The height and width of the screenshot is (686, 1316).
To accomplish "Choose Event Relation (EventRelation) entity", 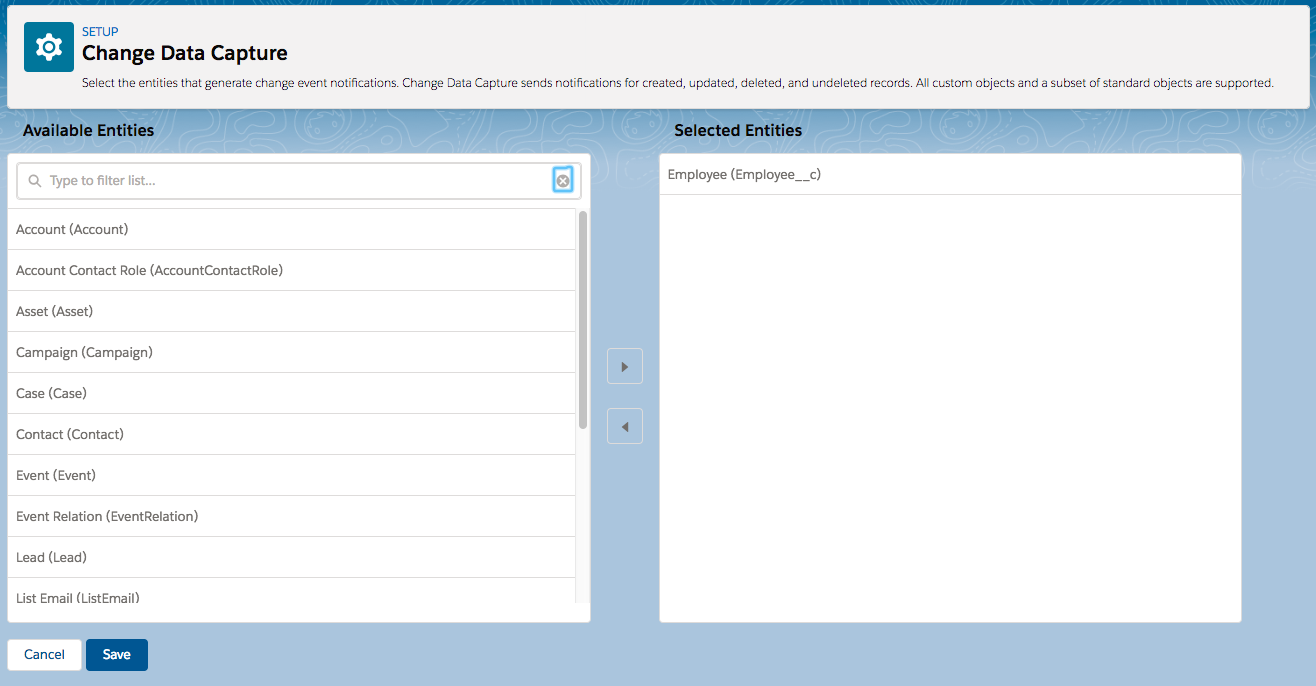I will (107, 516).
